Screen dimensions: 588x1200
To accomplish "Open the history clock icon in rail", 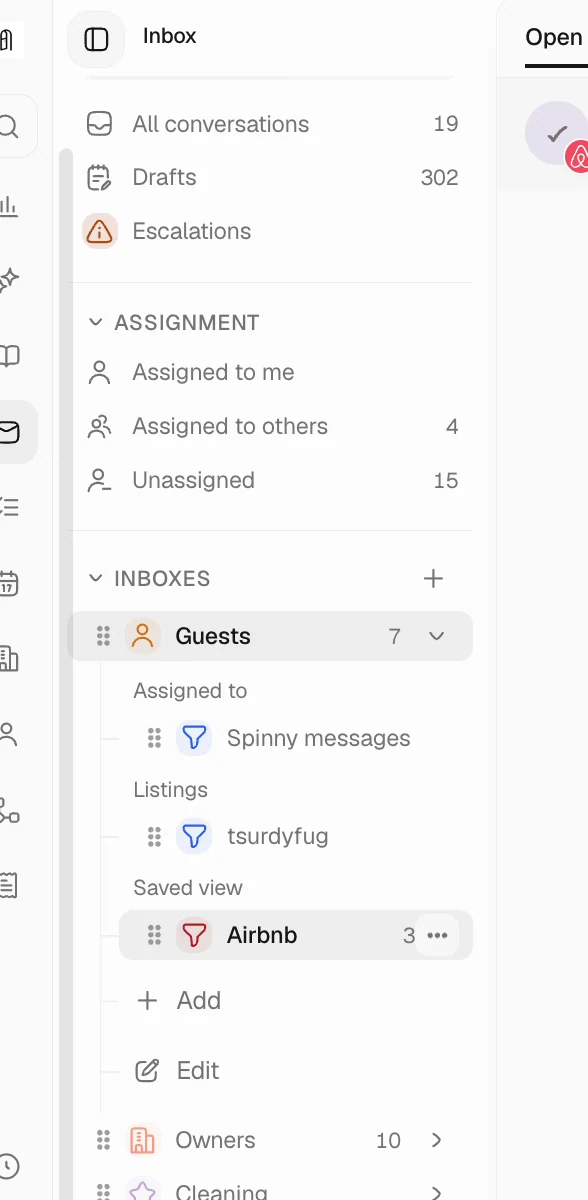I will [x=8, y=1166].
